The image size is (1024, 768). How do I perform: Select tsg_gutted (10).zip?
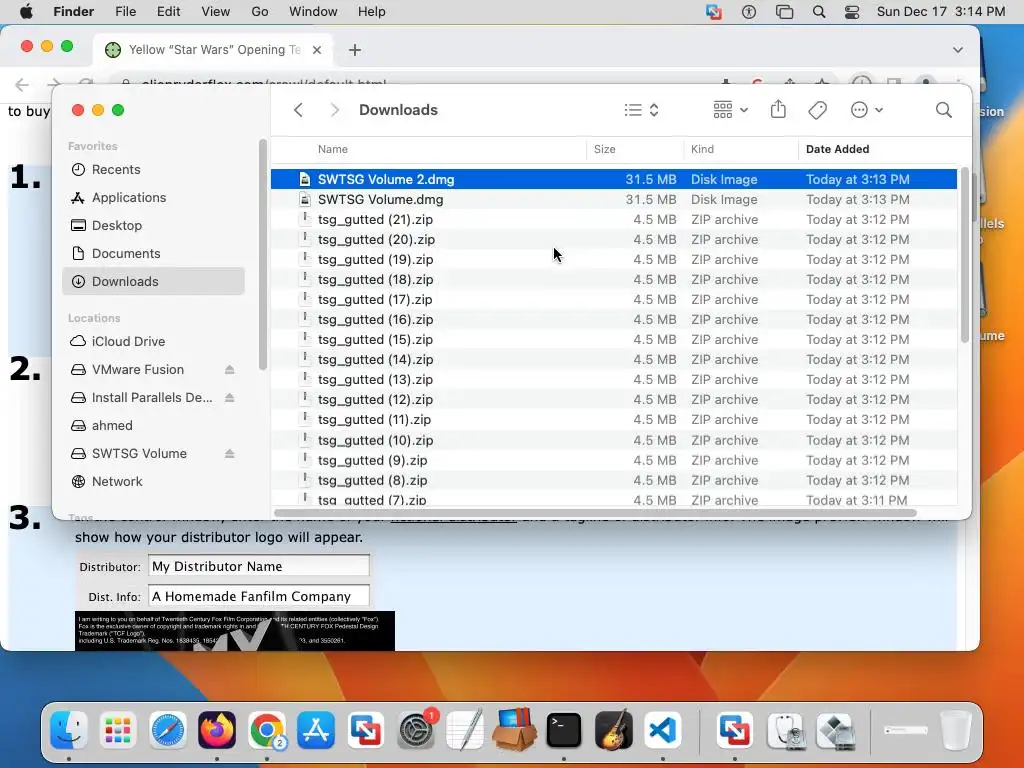(614, 440)
